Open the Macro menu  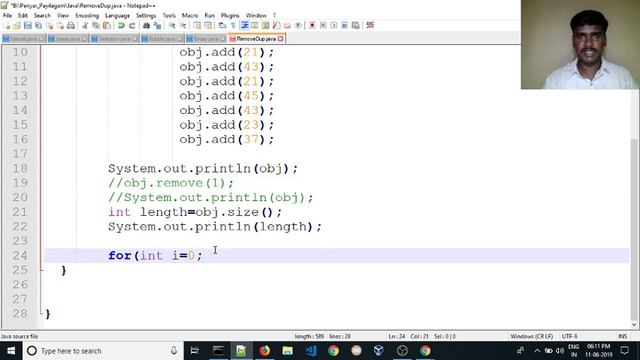point(190,16)
